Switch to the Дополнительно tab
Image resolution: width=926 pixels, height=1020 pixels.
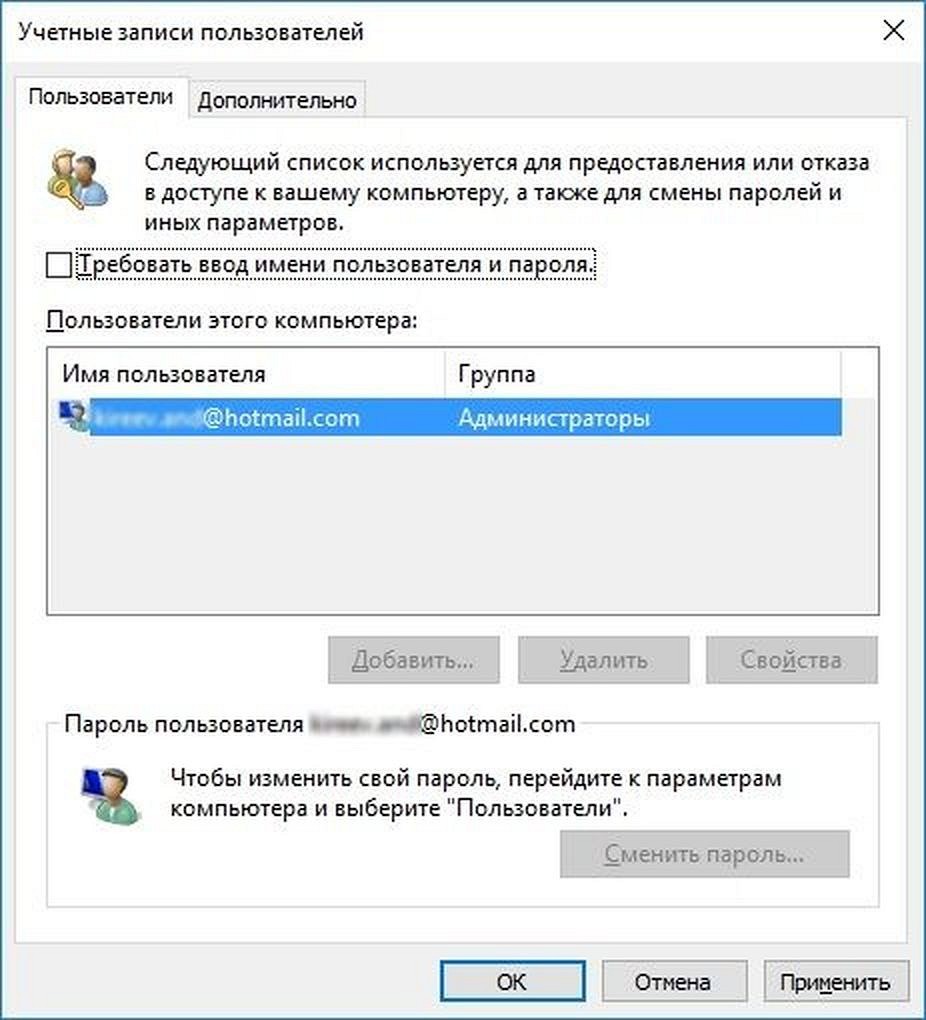[277, 100]
